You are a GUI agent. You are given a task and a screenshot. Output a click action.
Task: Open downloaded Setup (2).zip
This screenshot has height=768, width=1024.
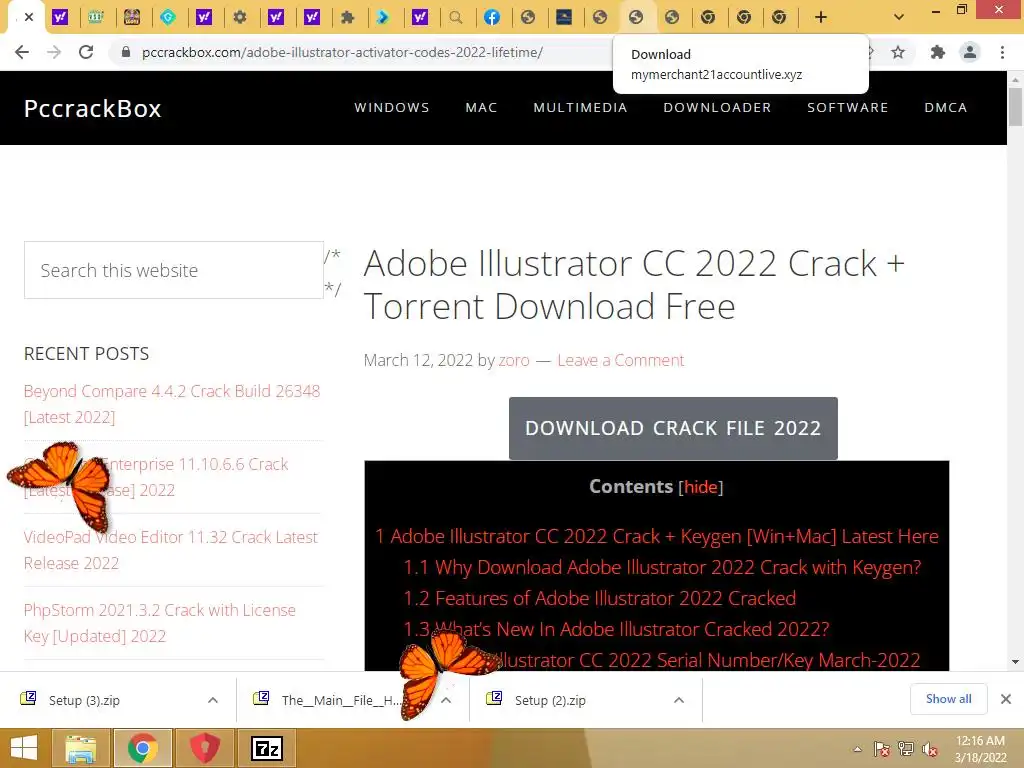pos(550,700)
